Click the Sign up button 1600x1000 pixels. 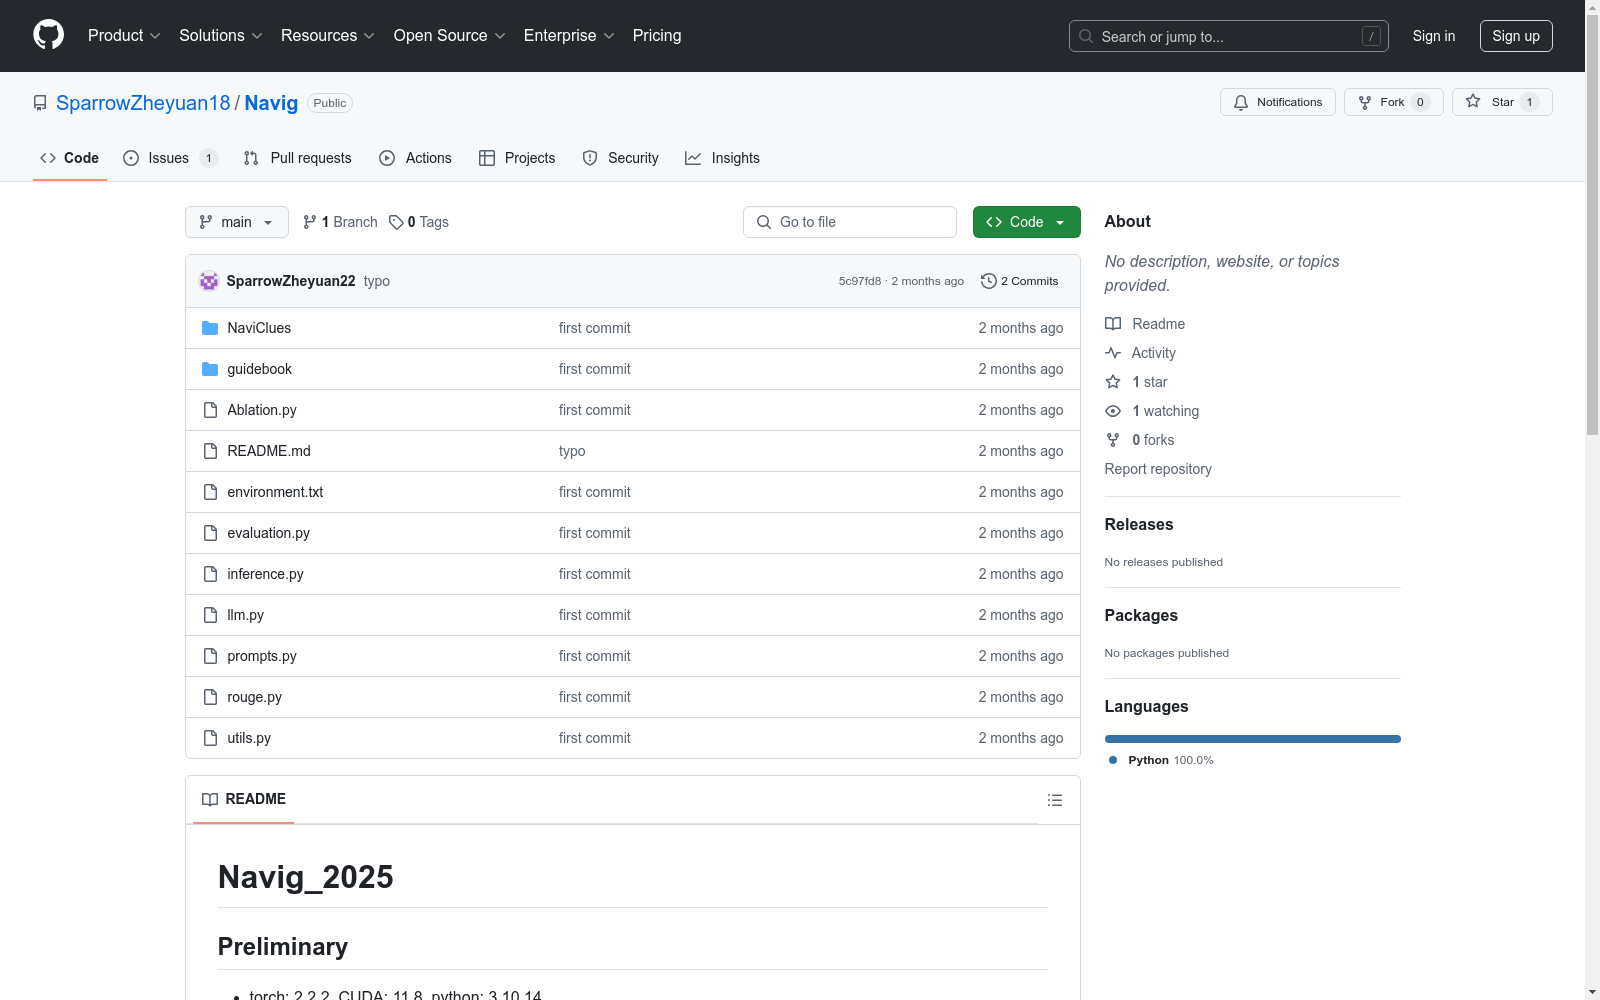(1516, 36)
